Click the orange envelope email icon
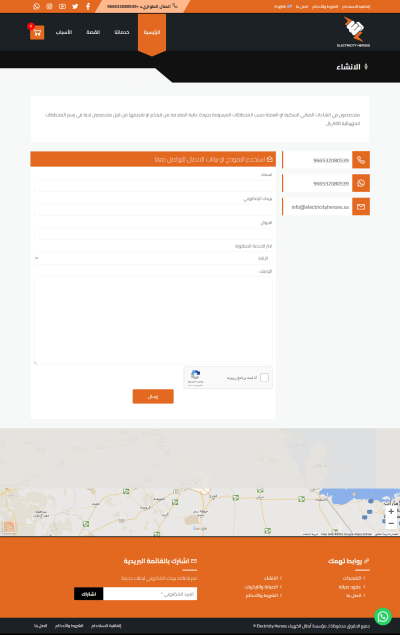Screen dimensions: 400x635 (361, 207)
